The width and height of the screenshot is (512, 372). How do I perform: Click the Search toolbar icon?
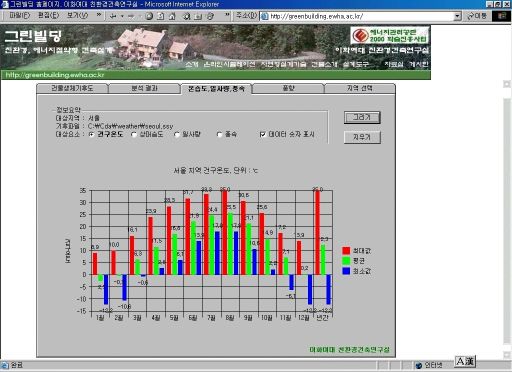click(x=187, y=16)
